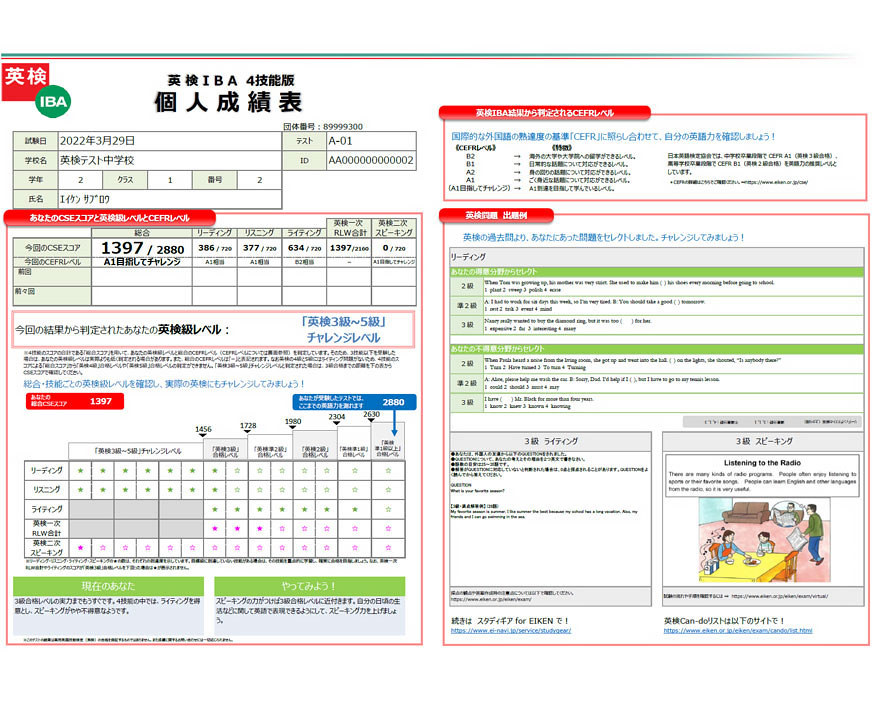
Task: Click the green bar あなたの不得意分野からセレクト
Action: click(656, 349)
